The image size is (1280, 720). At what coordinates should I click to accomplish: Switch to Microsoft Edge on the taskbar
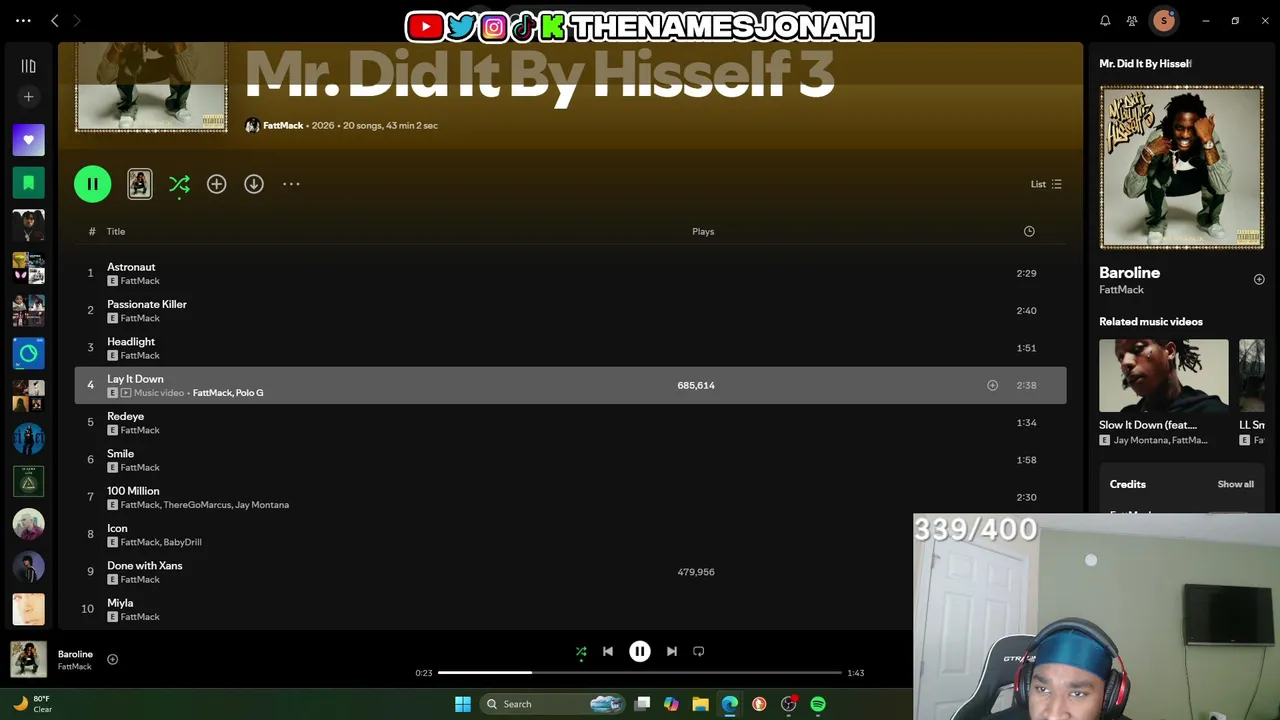pyautogui.click(x=730, y=704)
